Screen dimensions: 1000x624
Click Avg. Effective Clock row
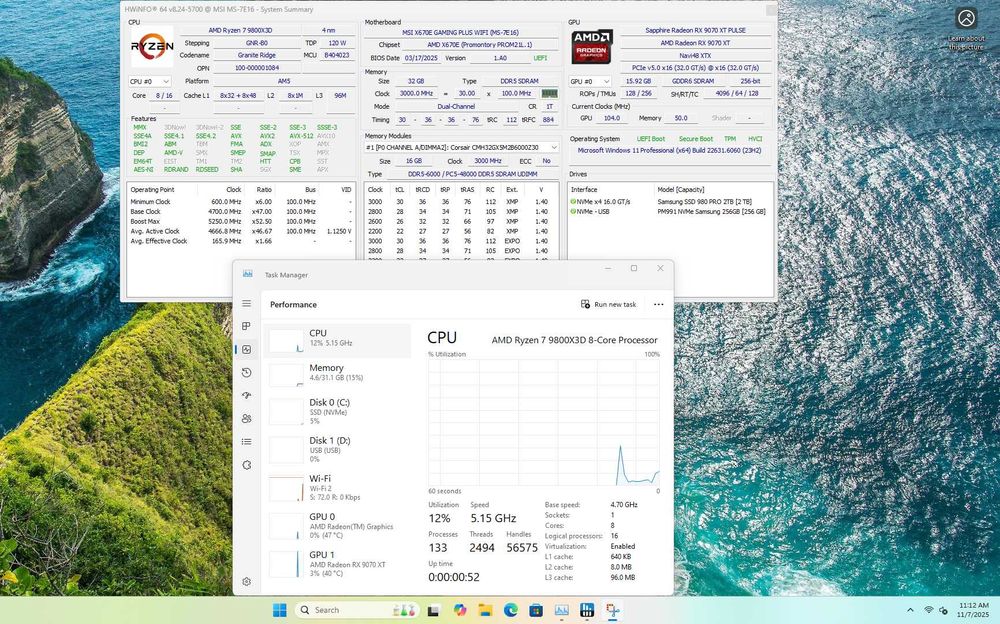[241, 241]
